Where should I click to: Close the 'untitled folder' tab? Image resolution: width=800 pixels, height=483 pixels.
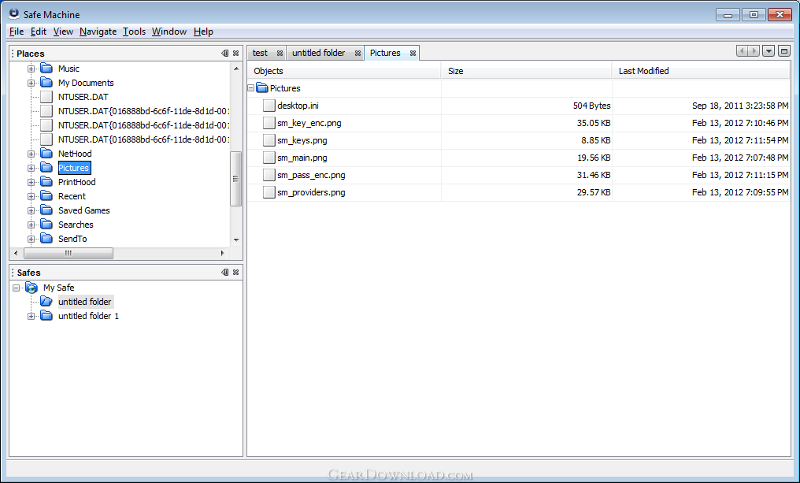355,53
